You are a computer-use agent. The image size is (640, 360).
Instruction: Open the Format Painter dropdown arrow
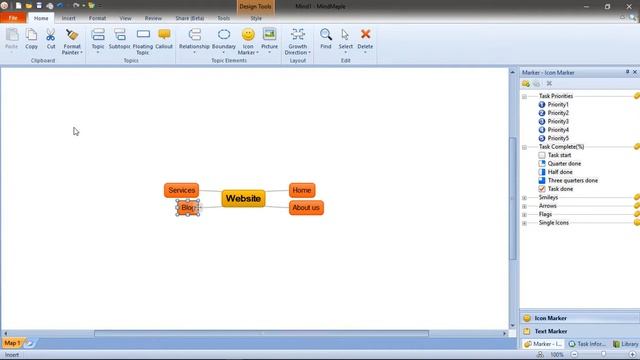tap(81, 53)
